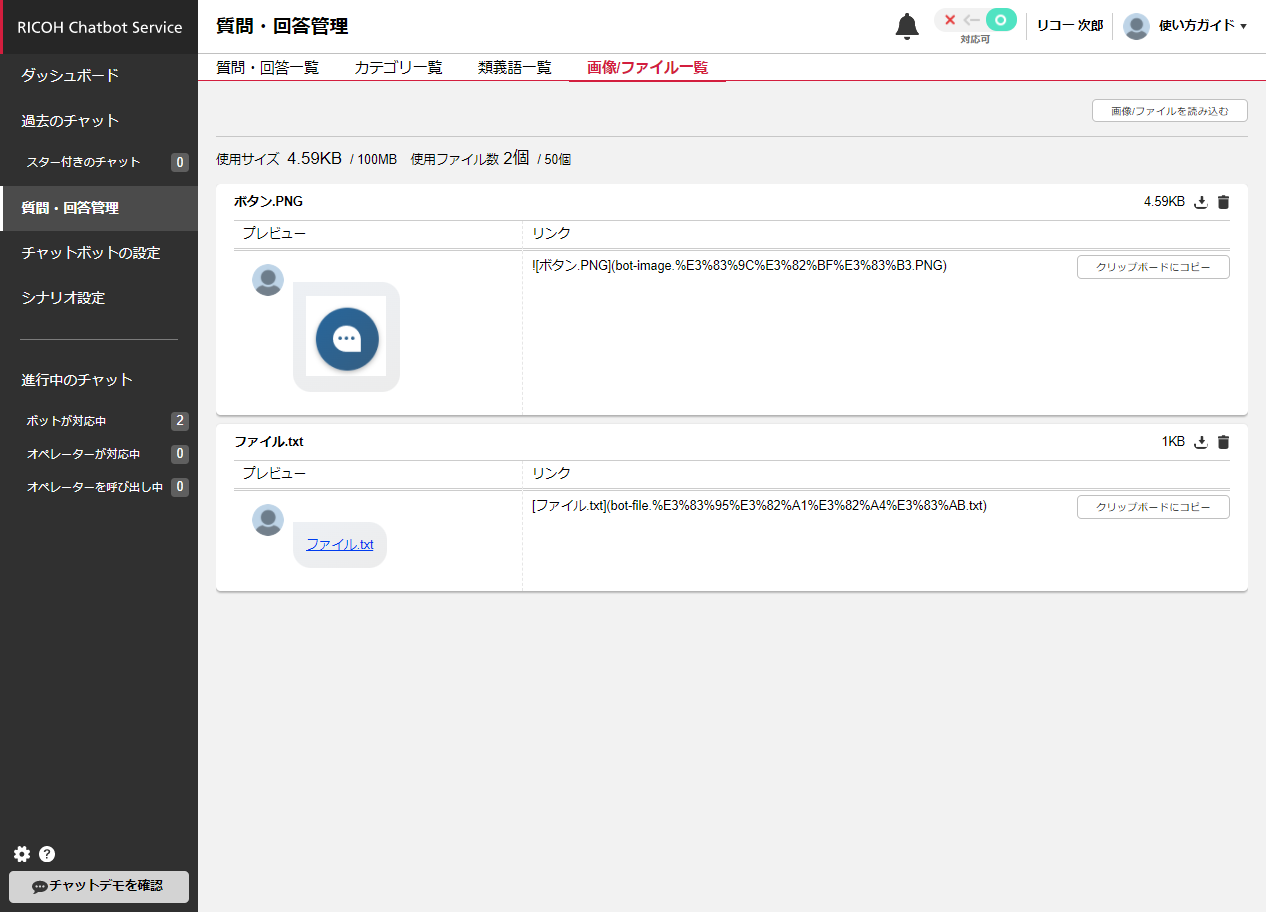This screenshot has width=1266, height=912.
Task: Open the help question mark icon
Action: tap(47, 854)
